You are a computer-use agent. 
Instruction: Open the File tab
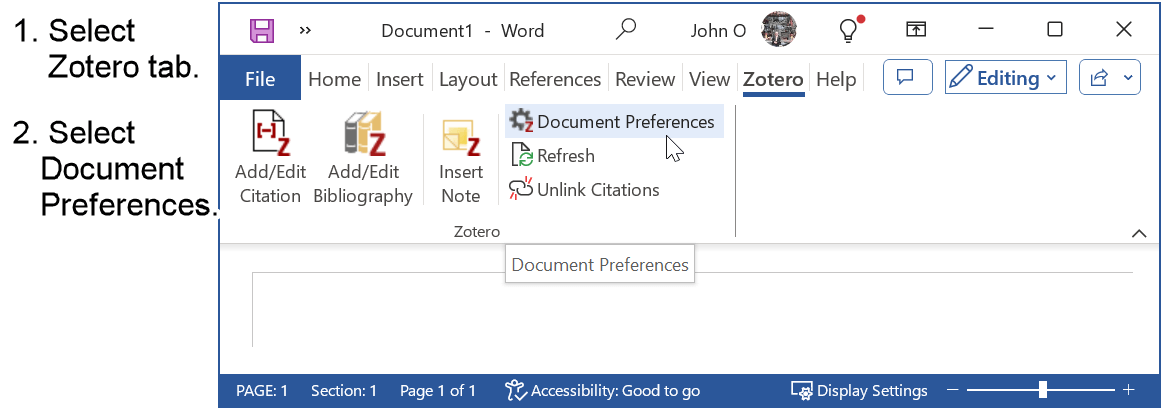pyautogui.click(x=260, y=78)
